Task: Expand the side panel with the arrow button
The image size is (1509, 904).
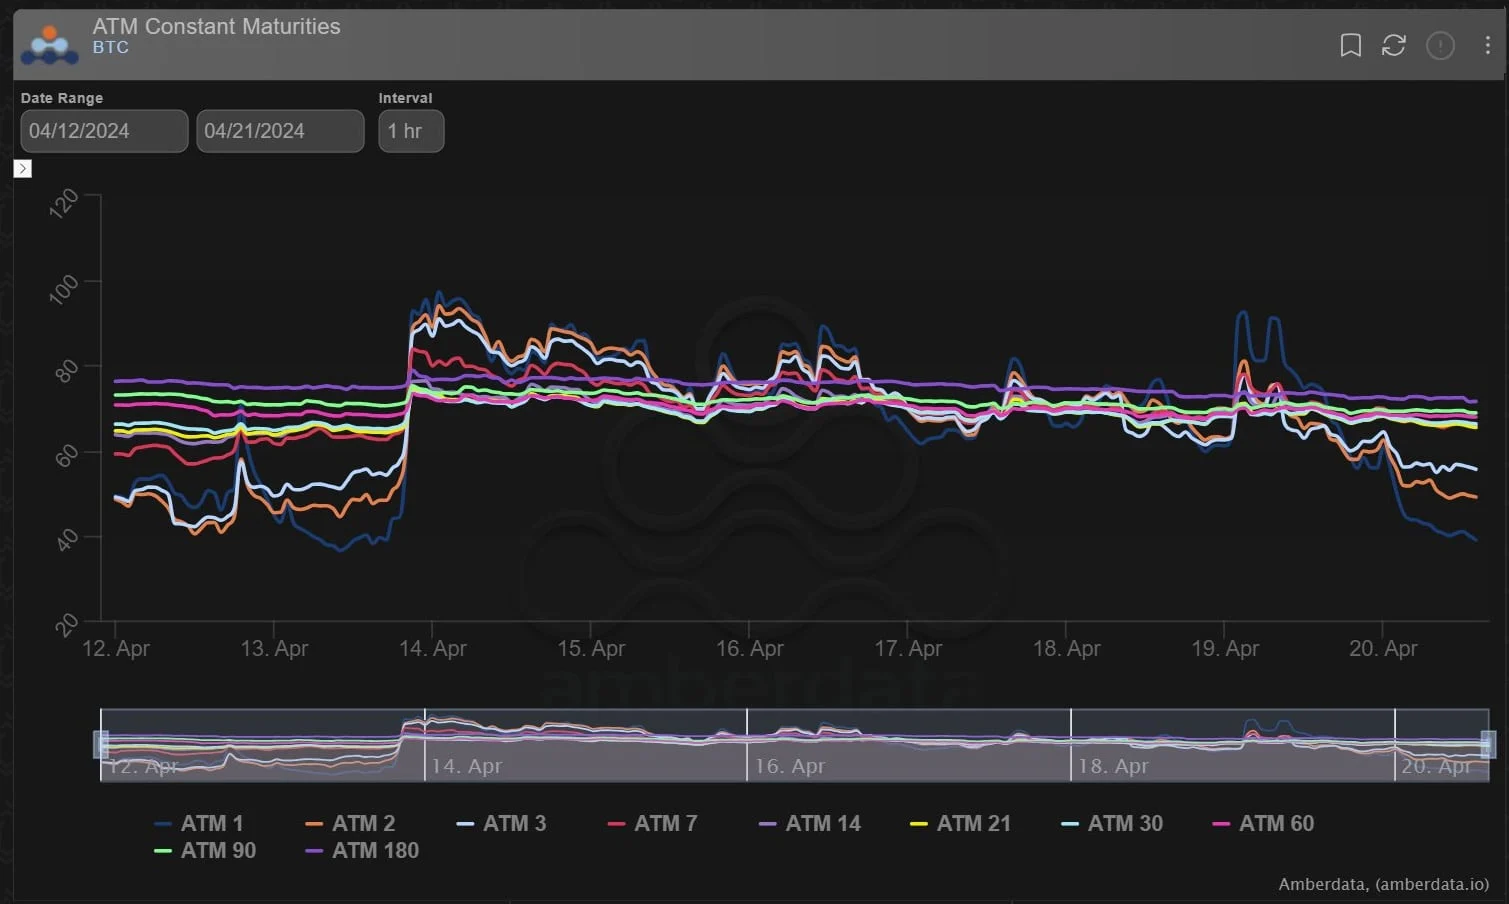Action: [x=23, y=168]
